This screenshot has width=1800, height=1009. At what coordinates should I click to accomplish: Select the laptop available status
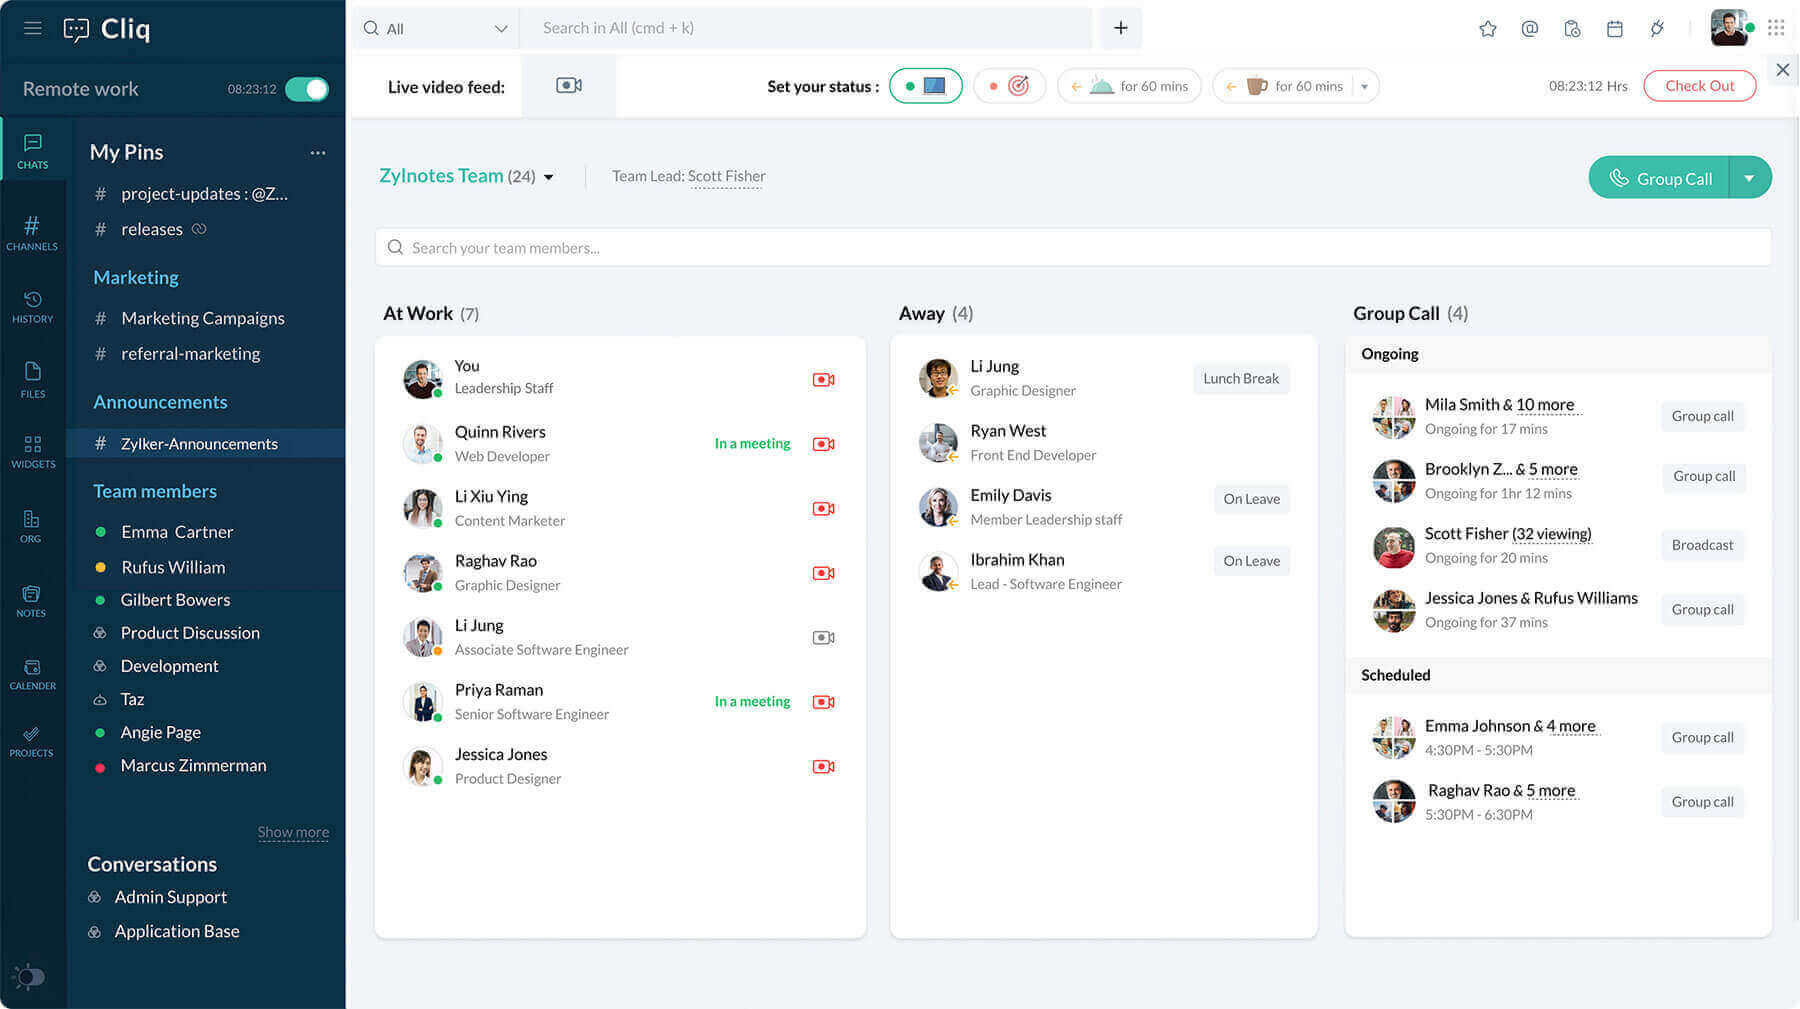(x=926, y=86)
